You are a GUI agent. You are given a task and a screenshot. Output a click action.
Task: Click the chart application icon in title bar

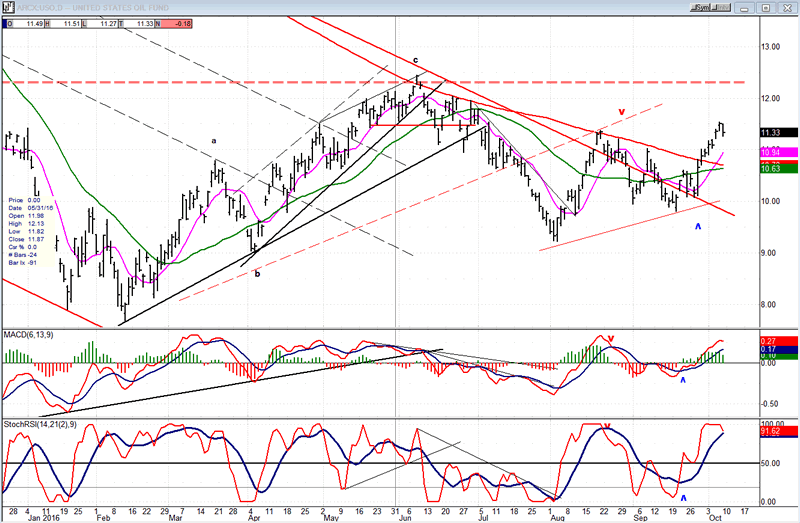[7, 6]
